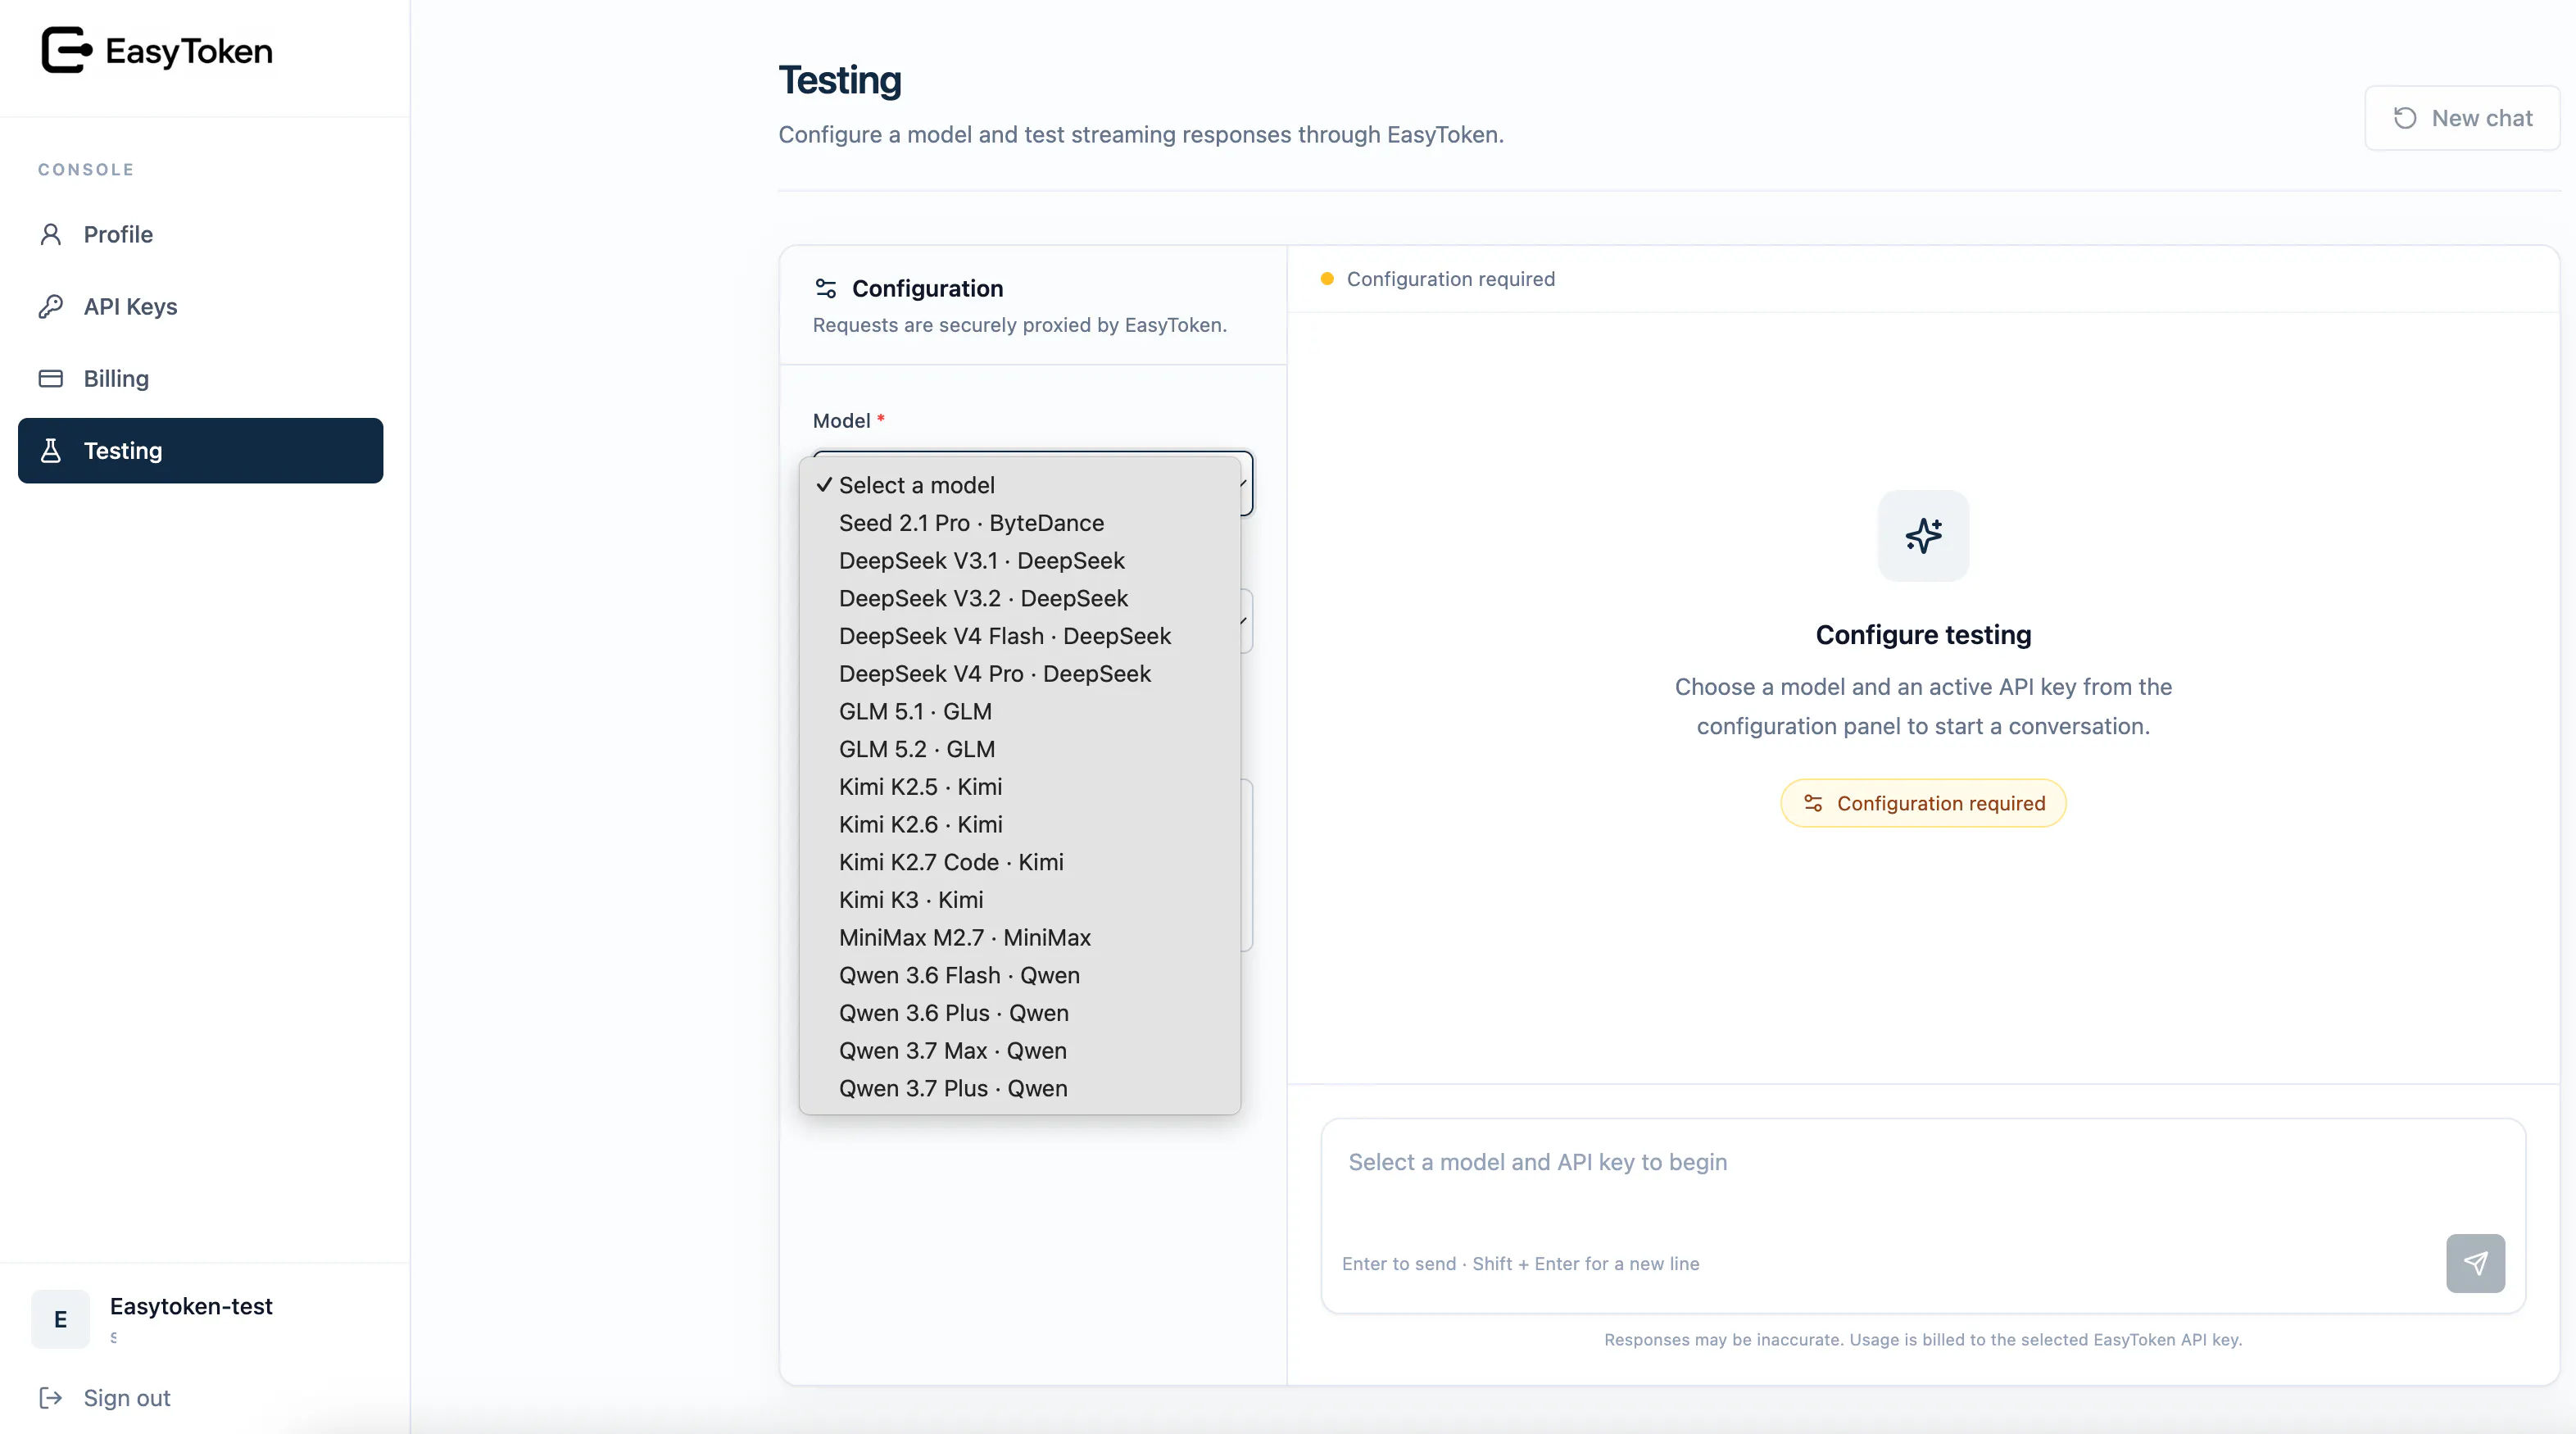The height and width of the screenshot is (1434, 2576).
Task: Click the yellow status dot beside Configuration required
Action: (1327, 279)
